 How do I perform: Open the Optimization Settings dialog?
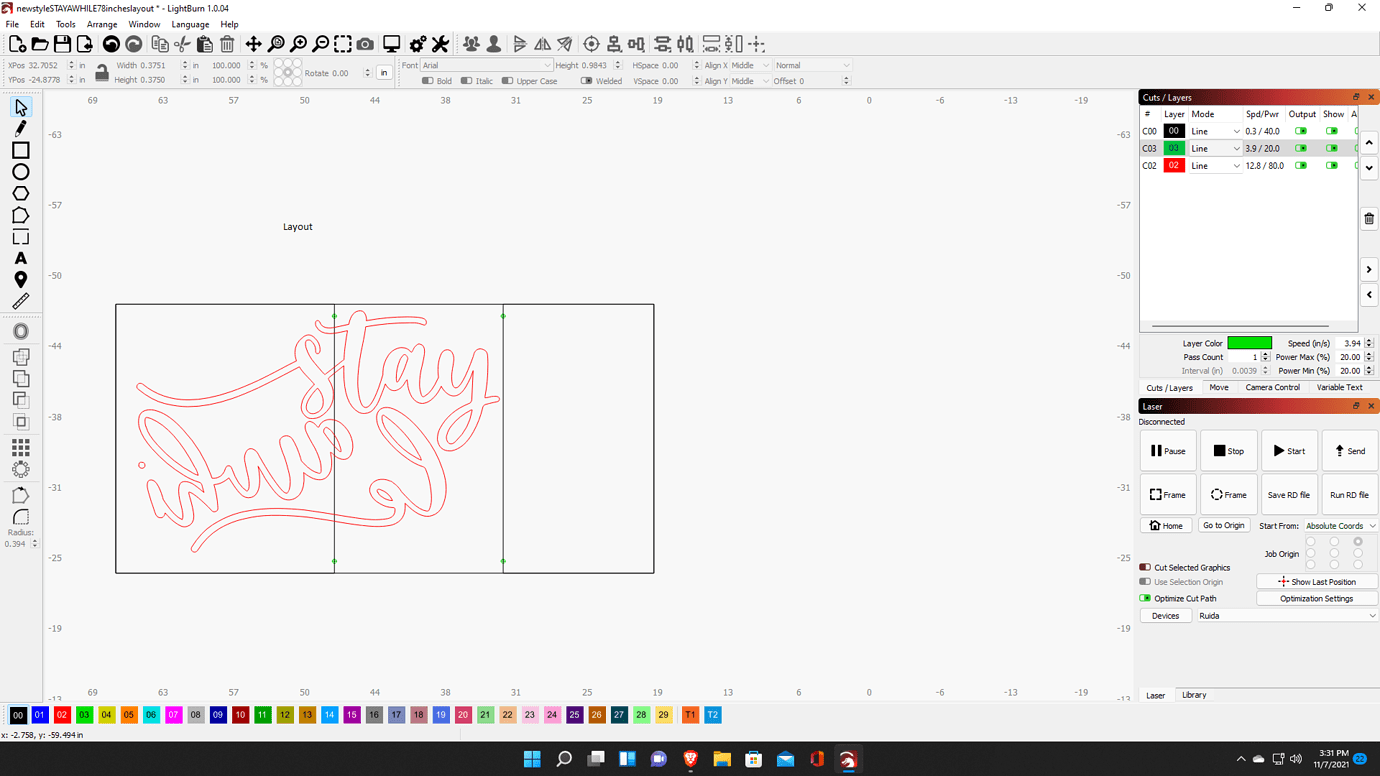[x=1317, y=597]
